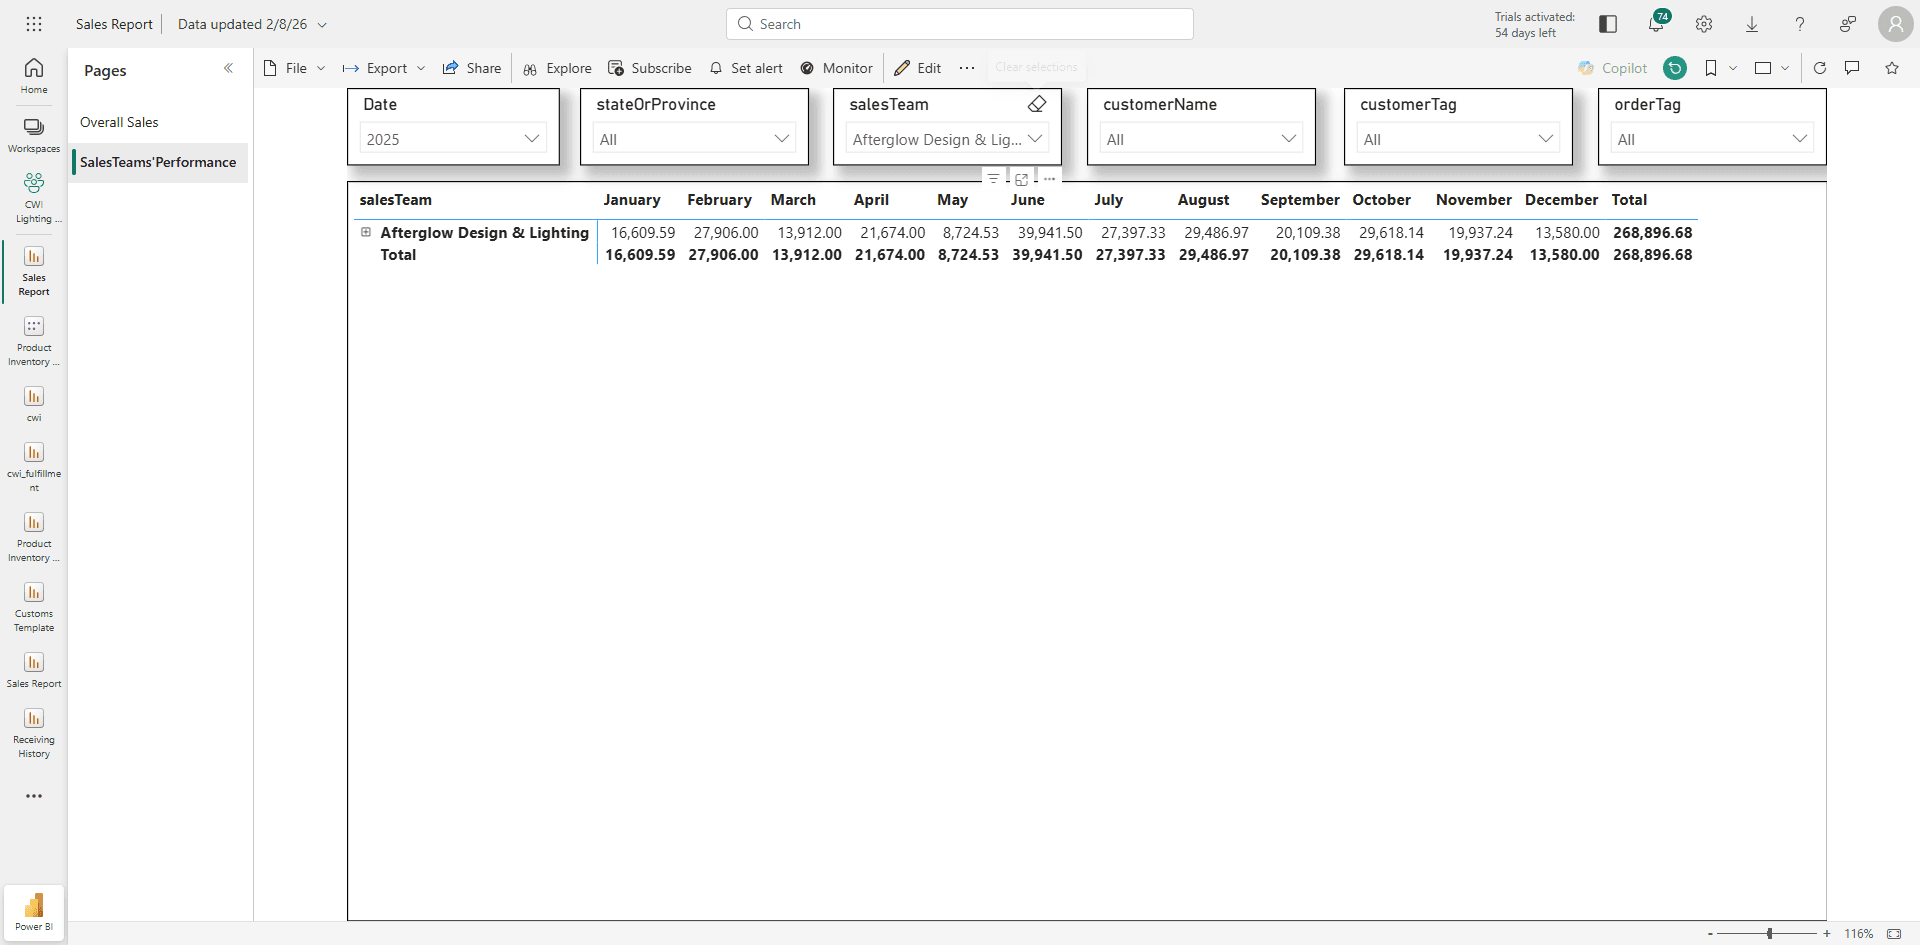Click Power BI logo at bottom left

click(34, 912)
